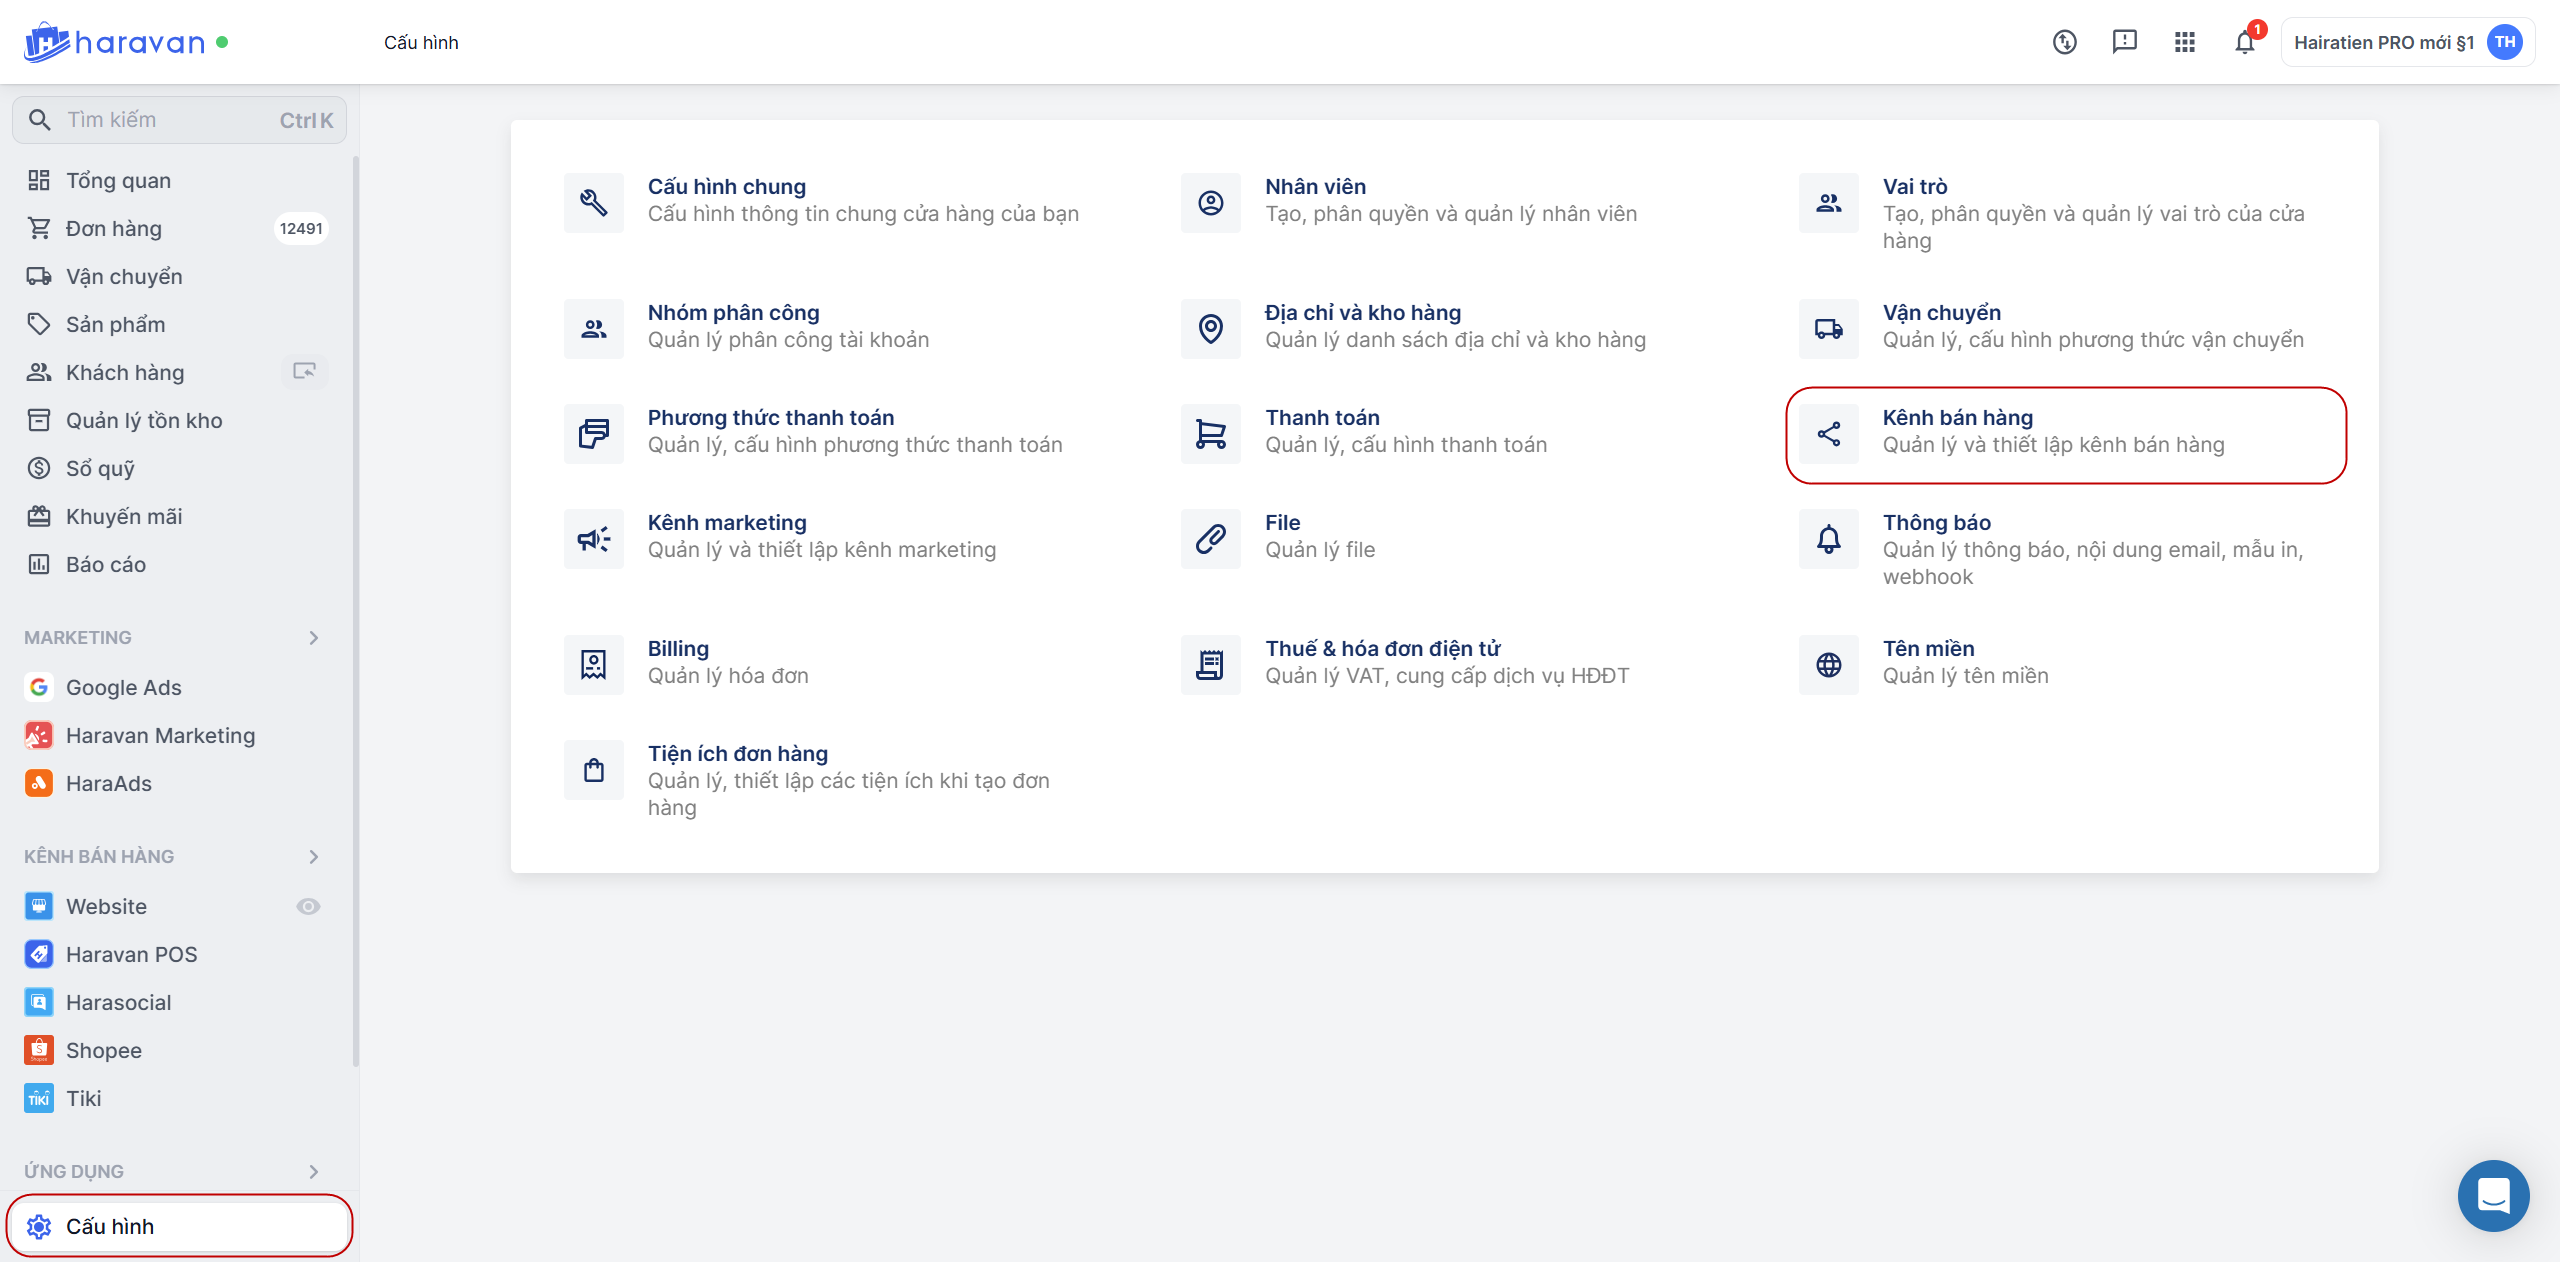The image size is (2560, 1262).
Task: Open Thuế & hóa đơn điện tử settings
Action: (x=1382, y=649)
